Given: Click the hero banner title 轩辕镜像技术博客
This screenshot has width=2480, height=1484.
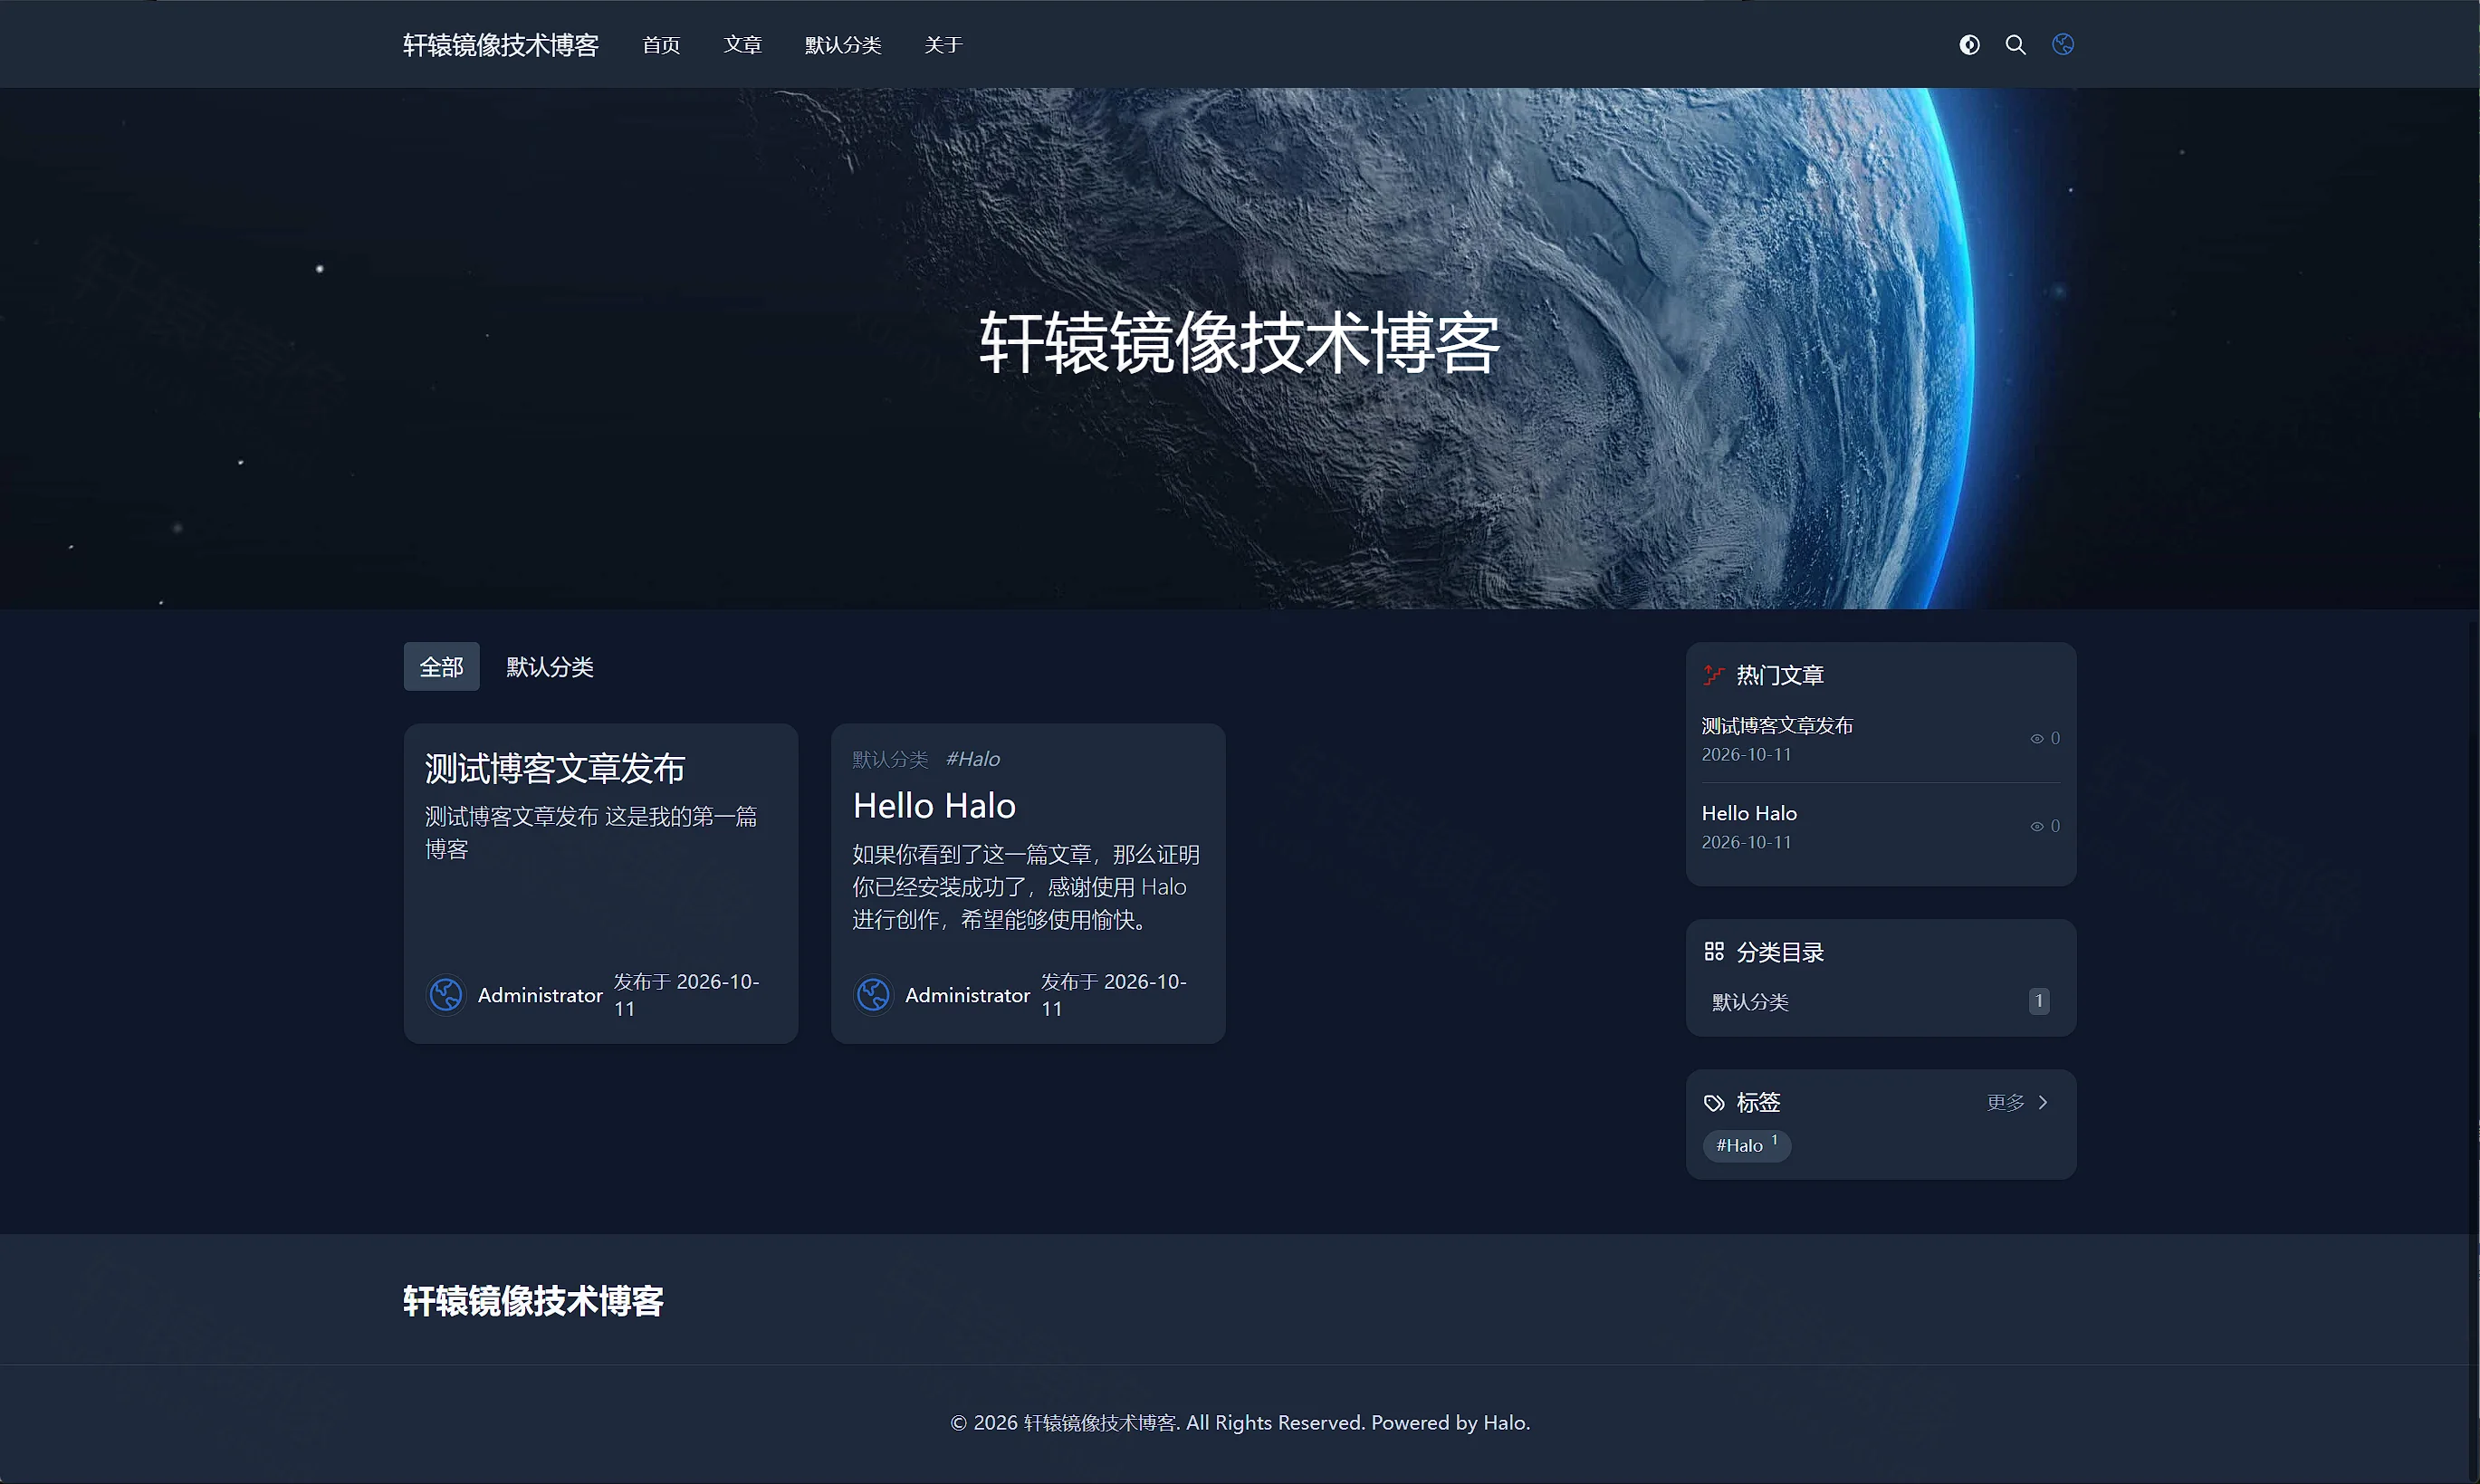Looking at the screenshot, I should point(1240,343).
